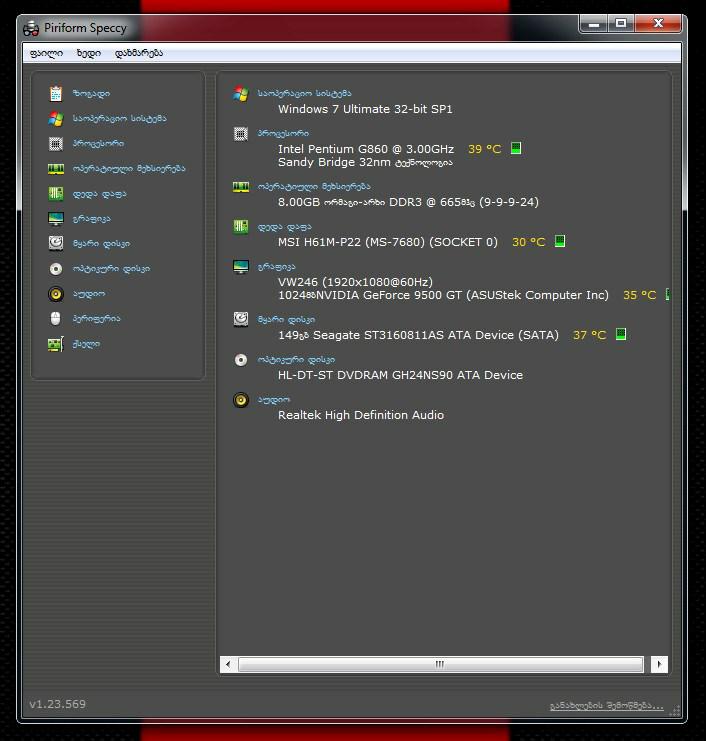Open the Summary section clipboard icon in sidebar
The height and width of the screenshot is (741, 706).
[x=56, y=94]
